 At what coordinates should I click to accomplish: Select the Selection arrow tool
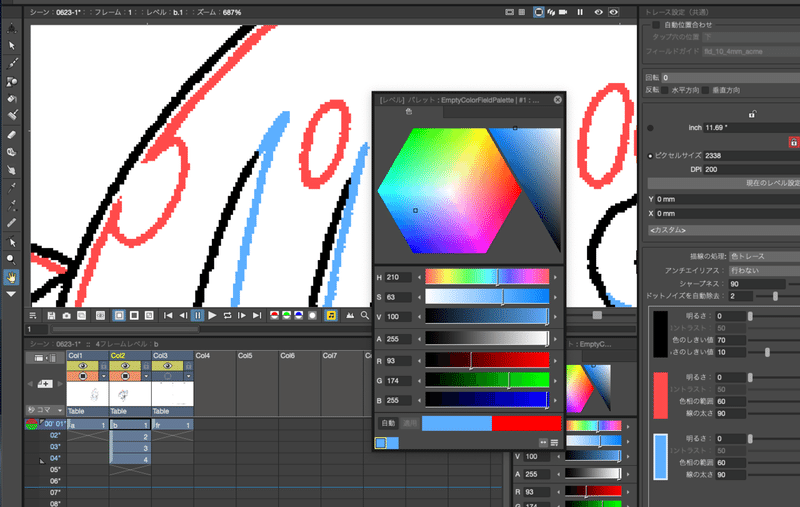point(11,46)
